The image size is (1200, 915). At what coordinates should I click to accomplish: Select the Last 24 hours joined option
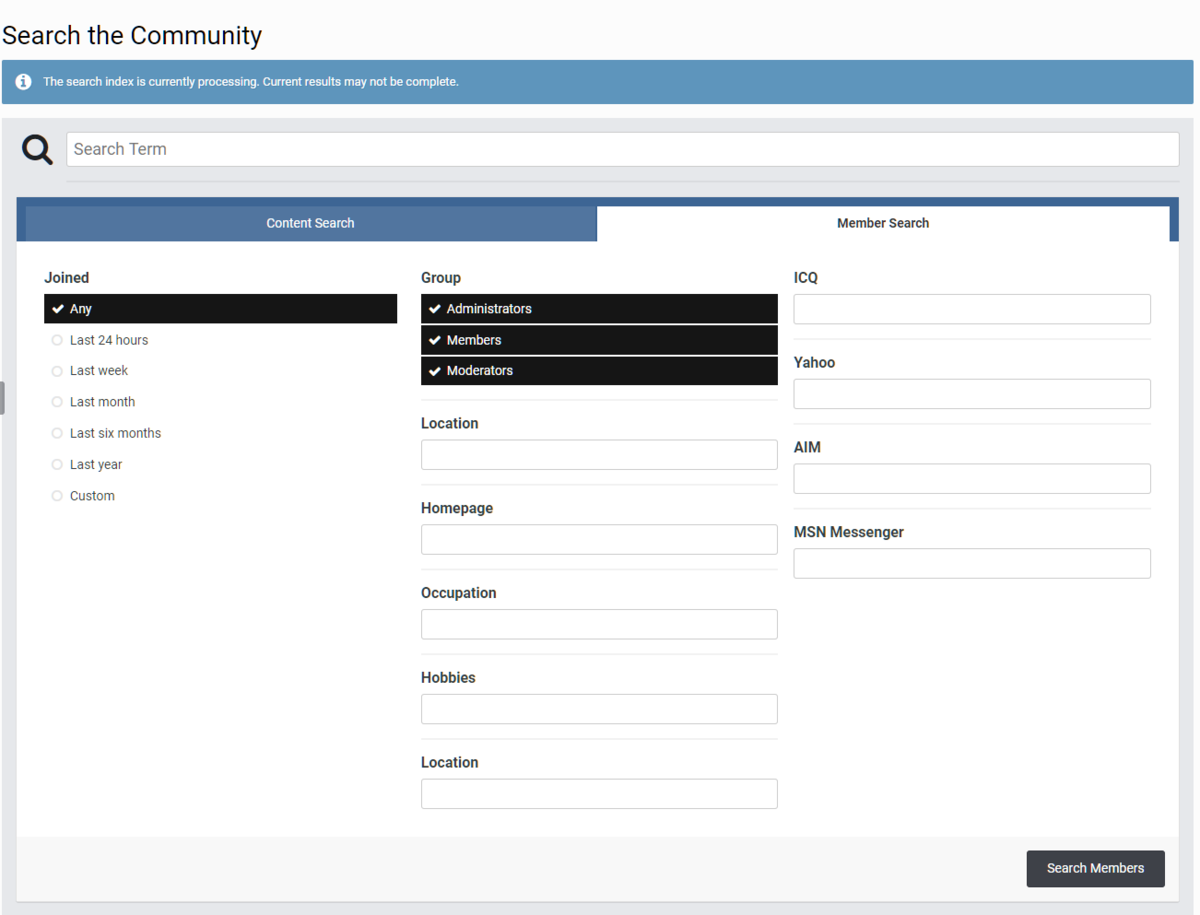[108, 339]
